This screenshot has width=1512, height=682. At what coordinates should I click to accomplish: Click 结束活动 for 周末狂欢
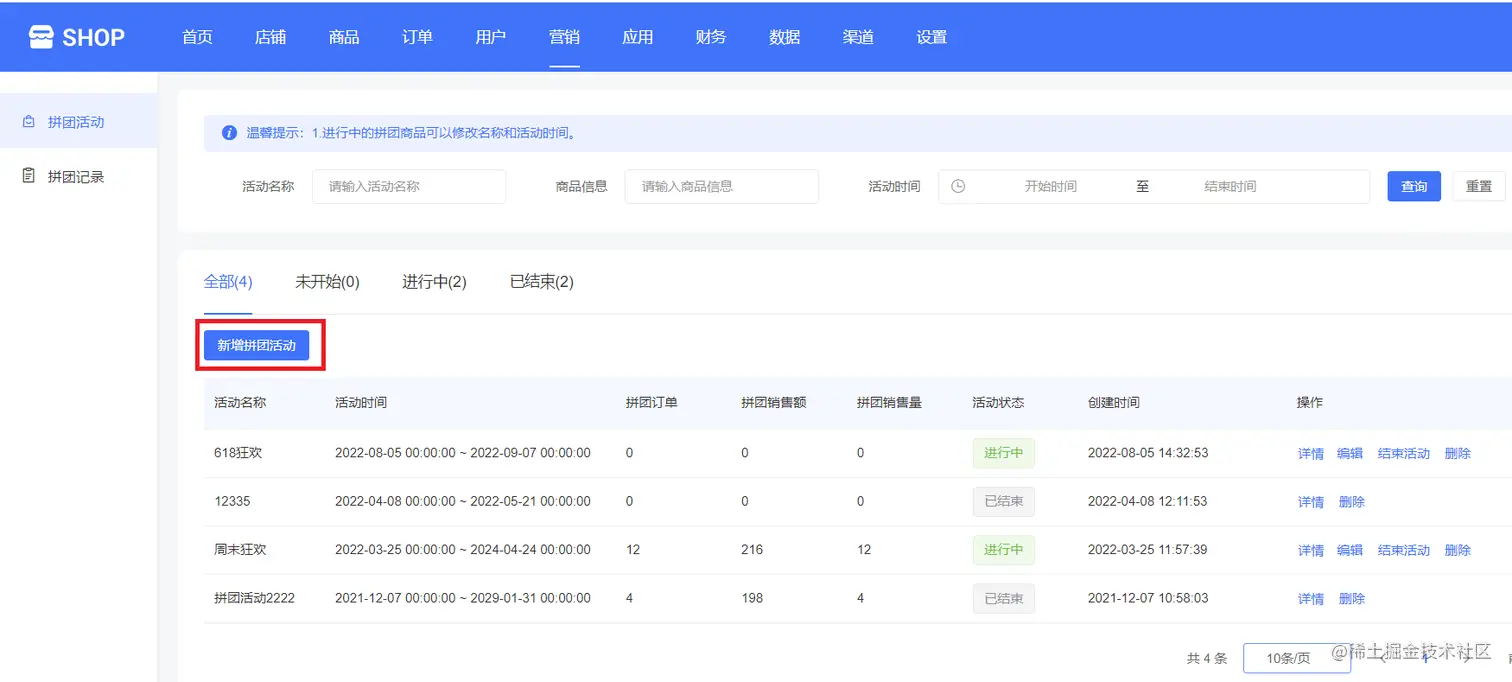point(1404,550)
